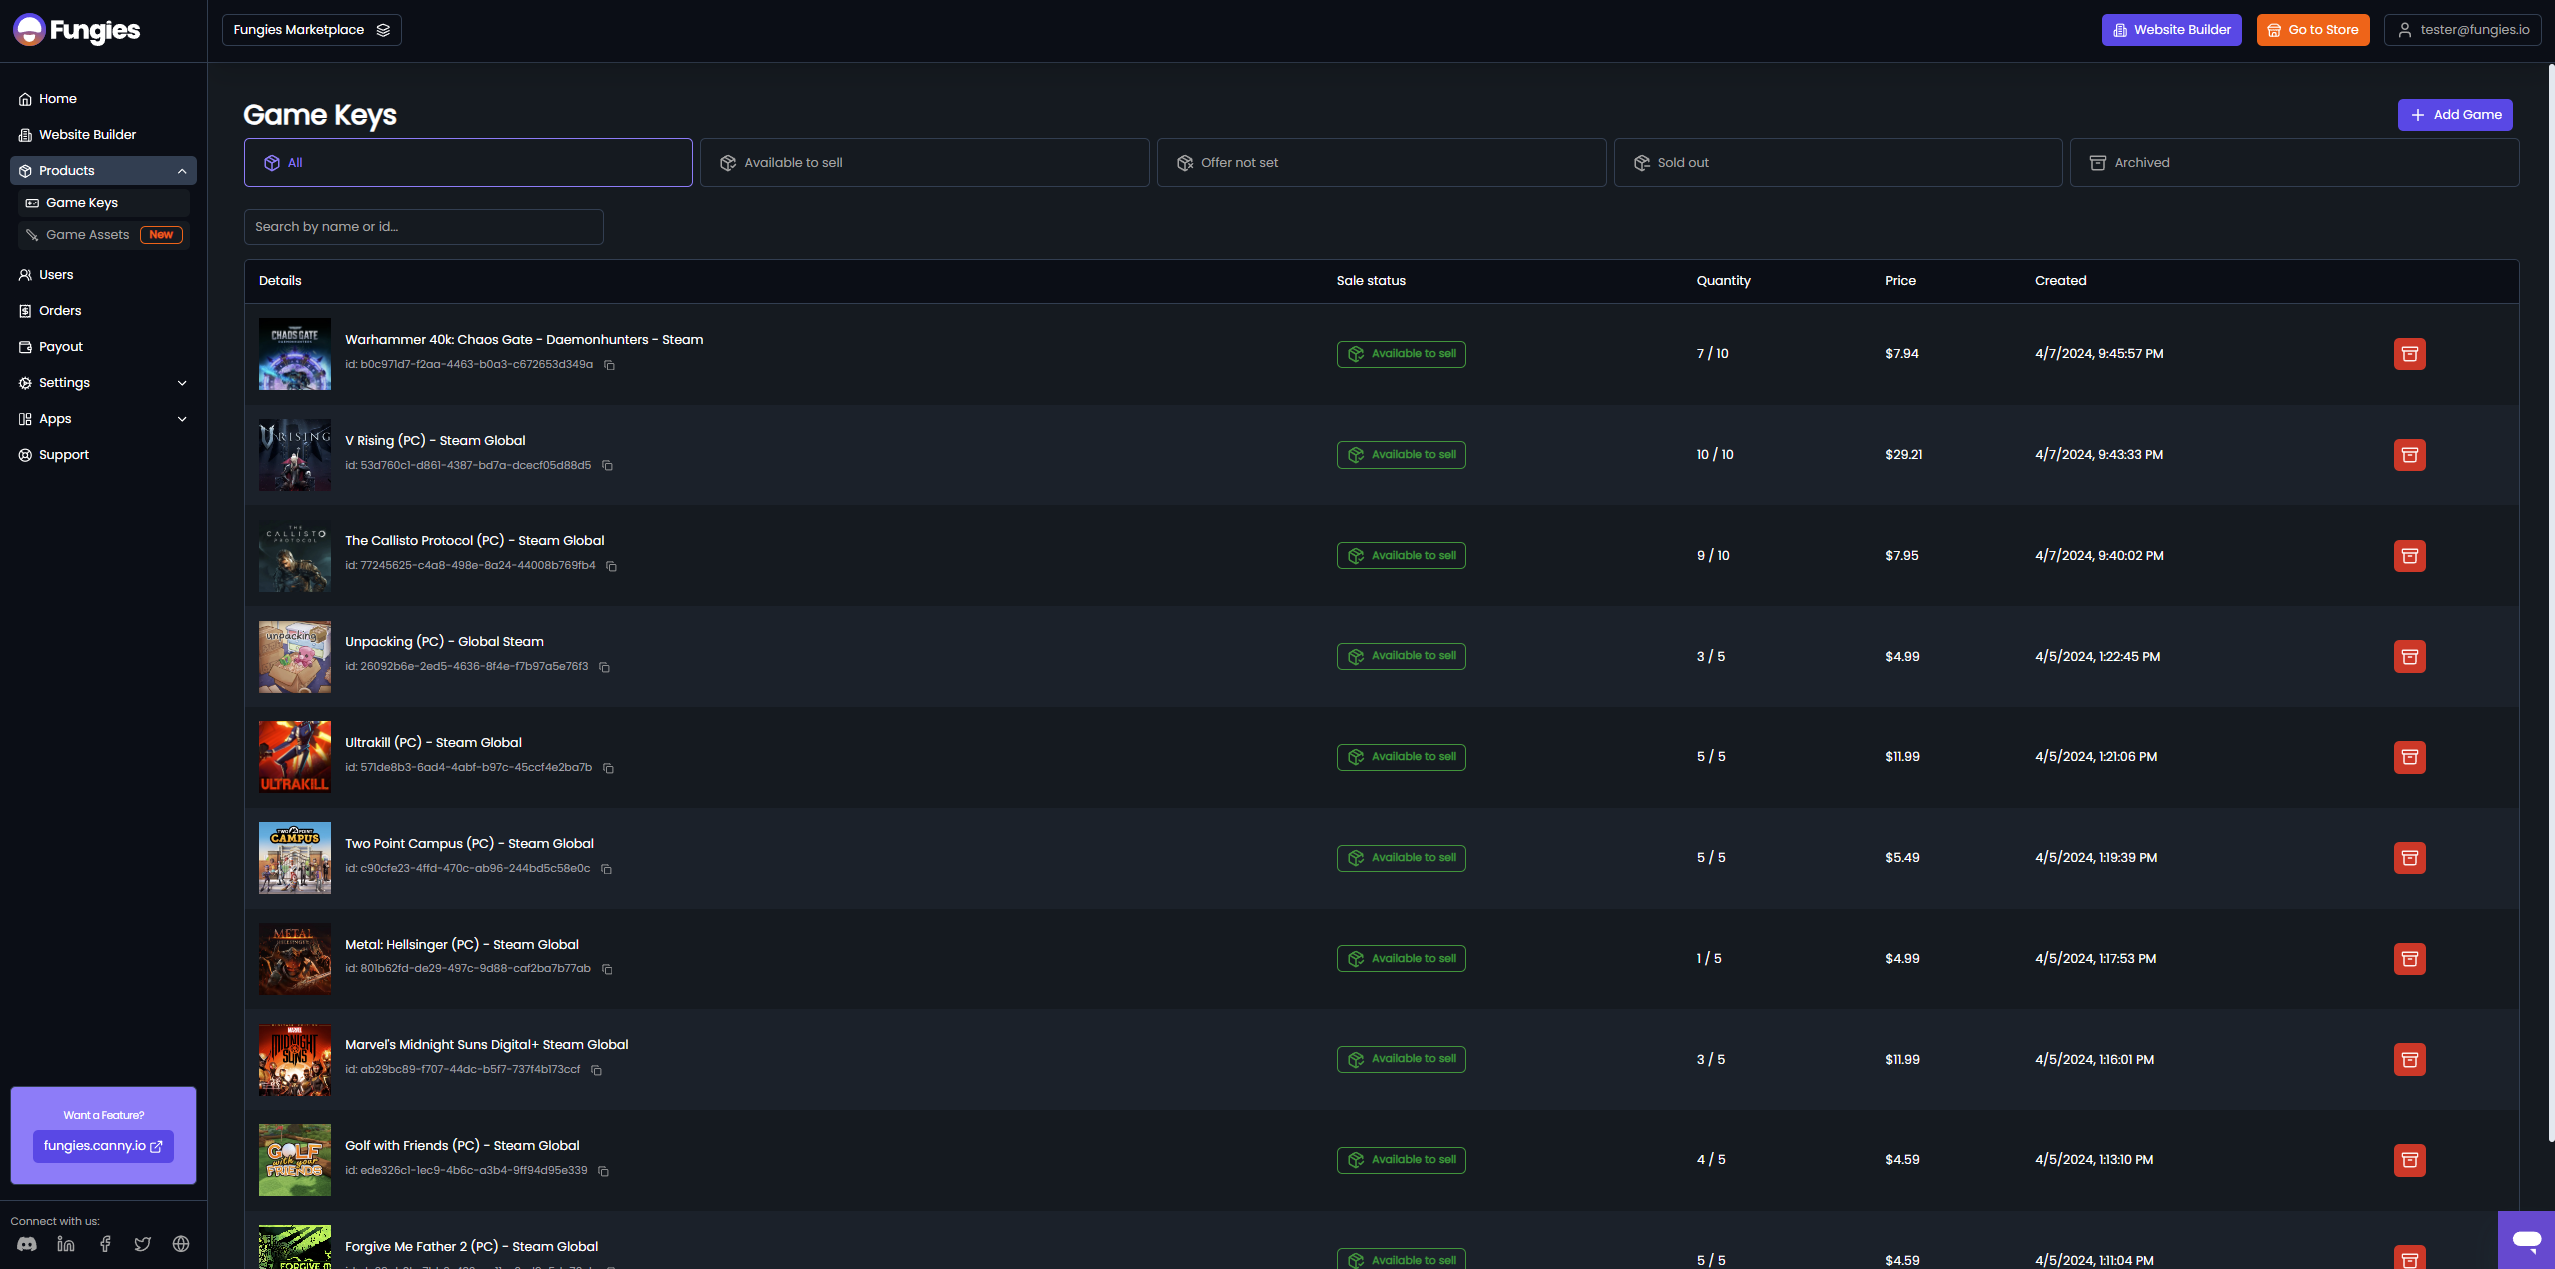Archive the Metal: Hellsinger listing
This screenshot has height=1269, width=2555.
(2409, 959)
